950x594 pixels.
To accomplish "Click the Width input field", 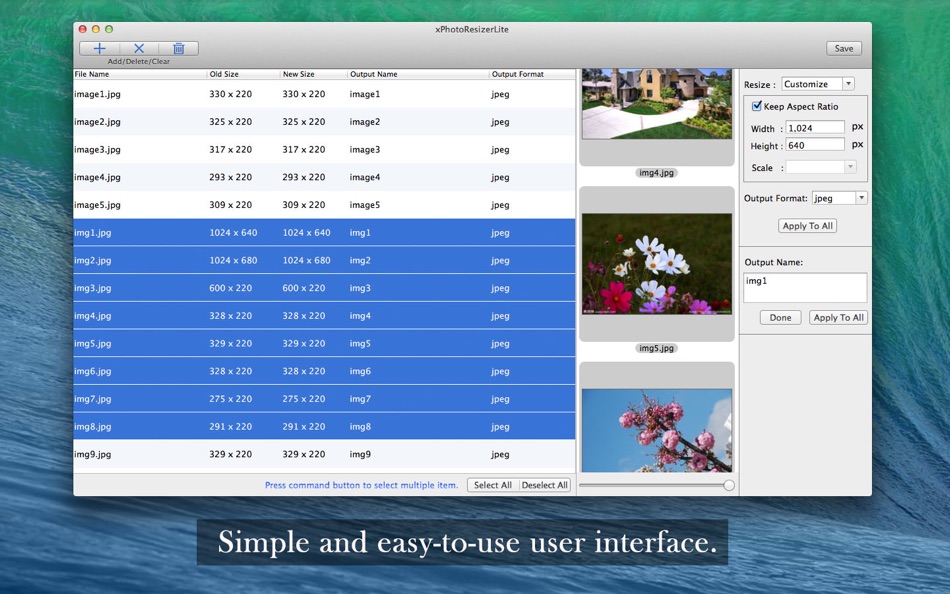I will [815, 127].
